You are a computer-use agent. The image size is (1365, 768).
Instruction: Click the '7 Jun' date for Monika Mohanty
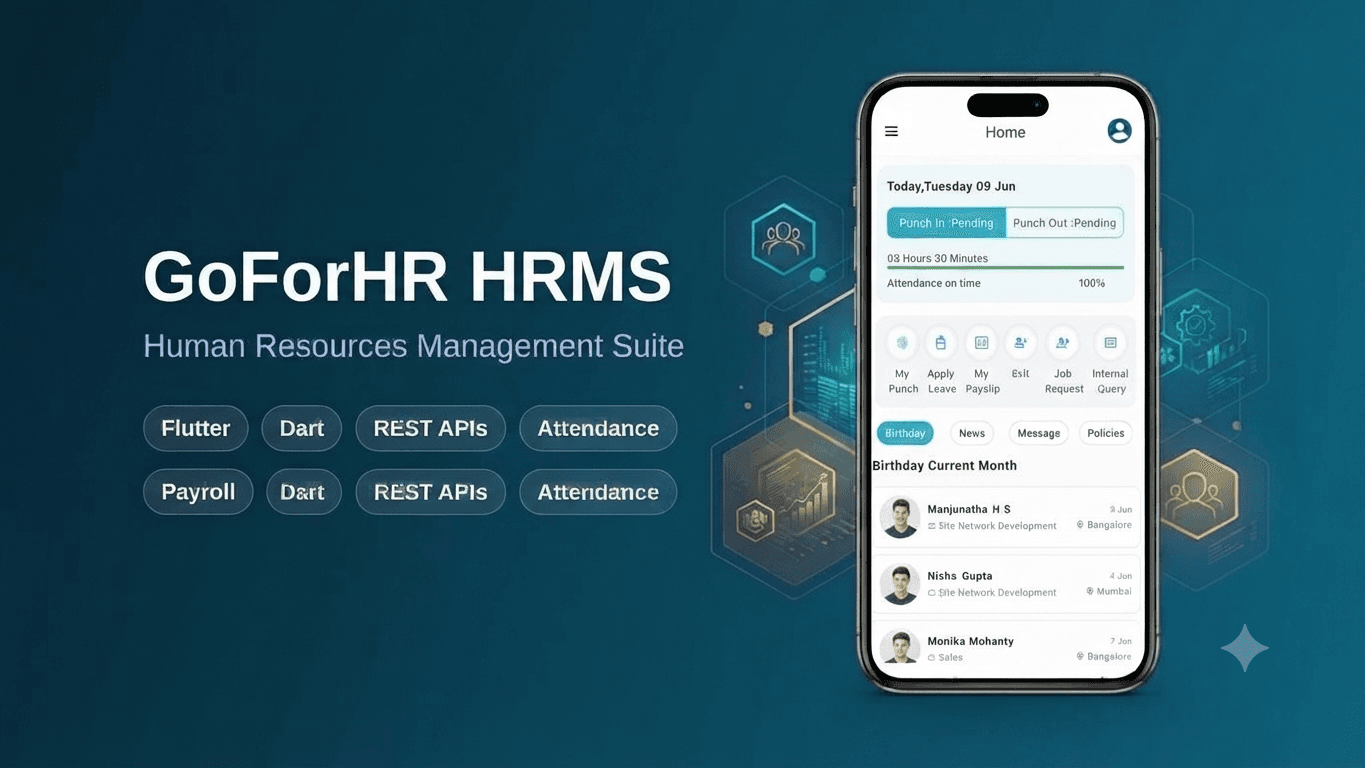tap(1121, 641)
